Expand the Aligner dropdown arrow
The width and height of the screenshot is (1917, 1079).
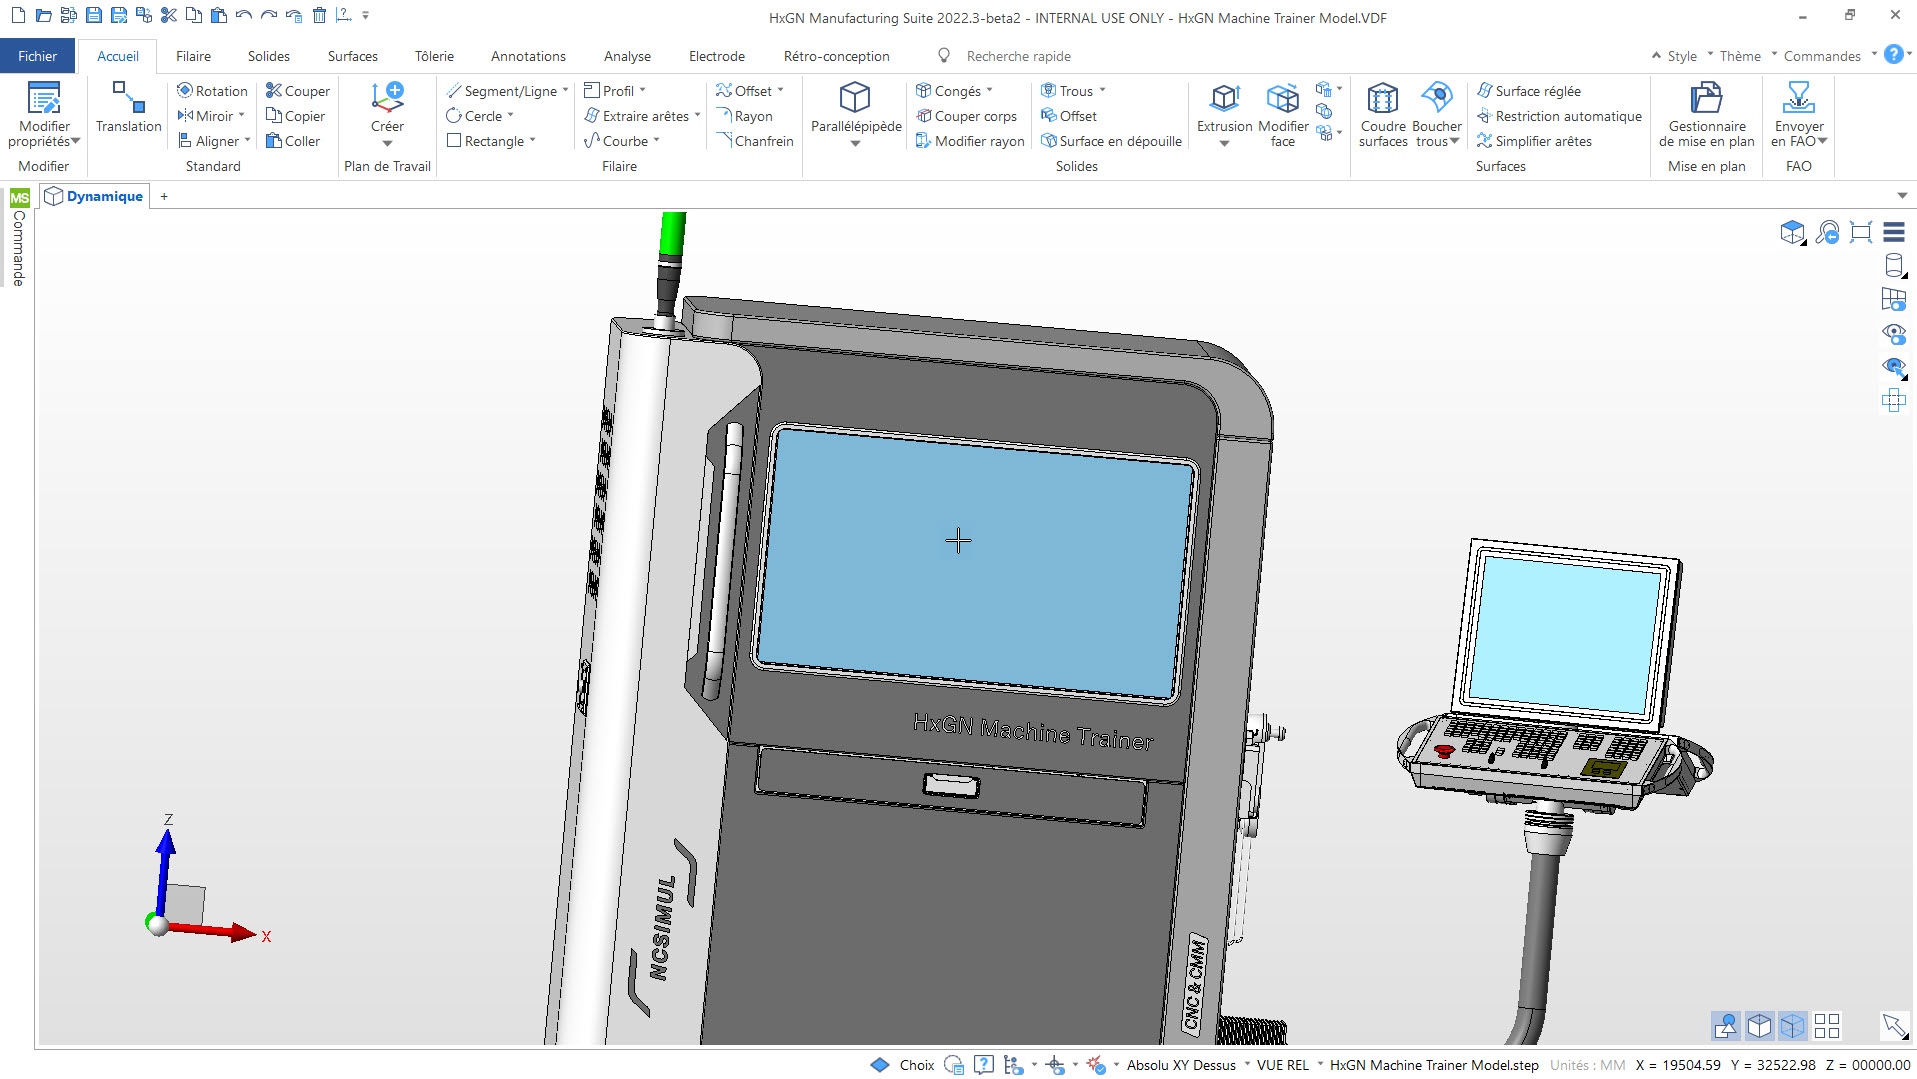click(247, 140)
